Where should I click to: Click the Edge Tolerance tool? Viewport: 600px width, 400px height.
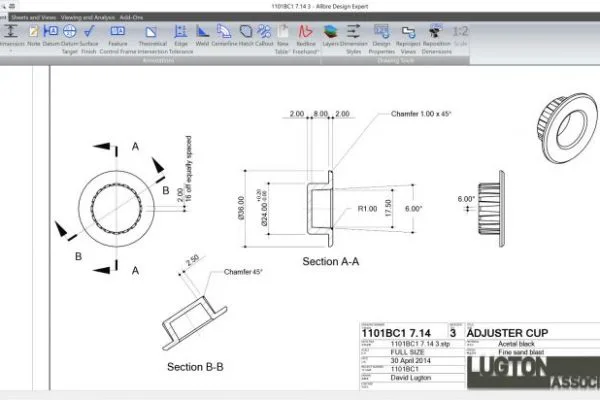click(x=181, y=39)
